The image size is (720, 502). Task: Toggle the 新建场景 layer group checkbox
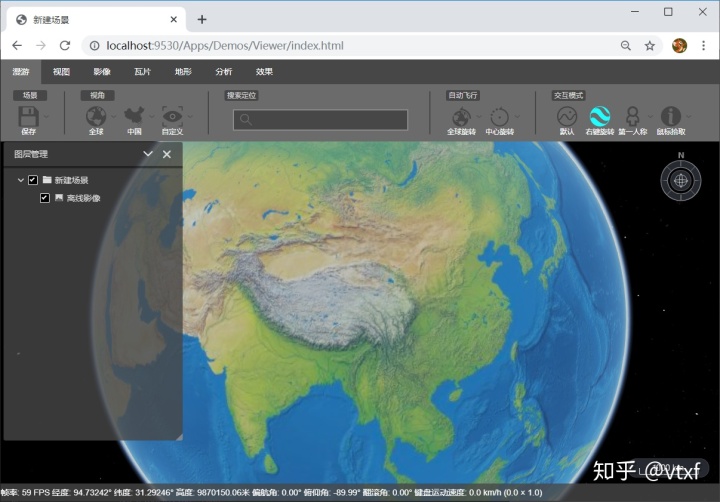[33, 180]
